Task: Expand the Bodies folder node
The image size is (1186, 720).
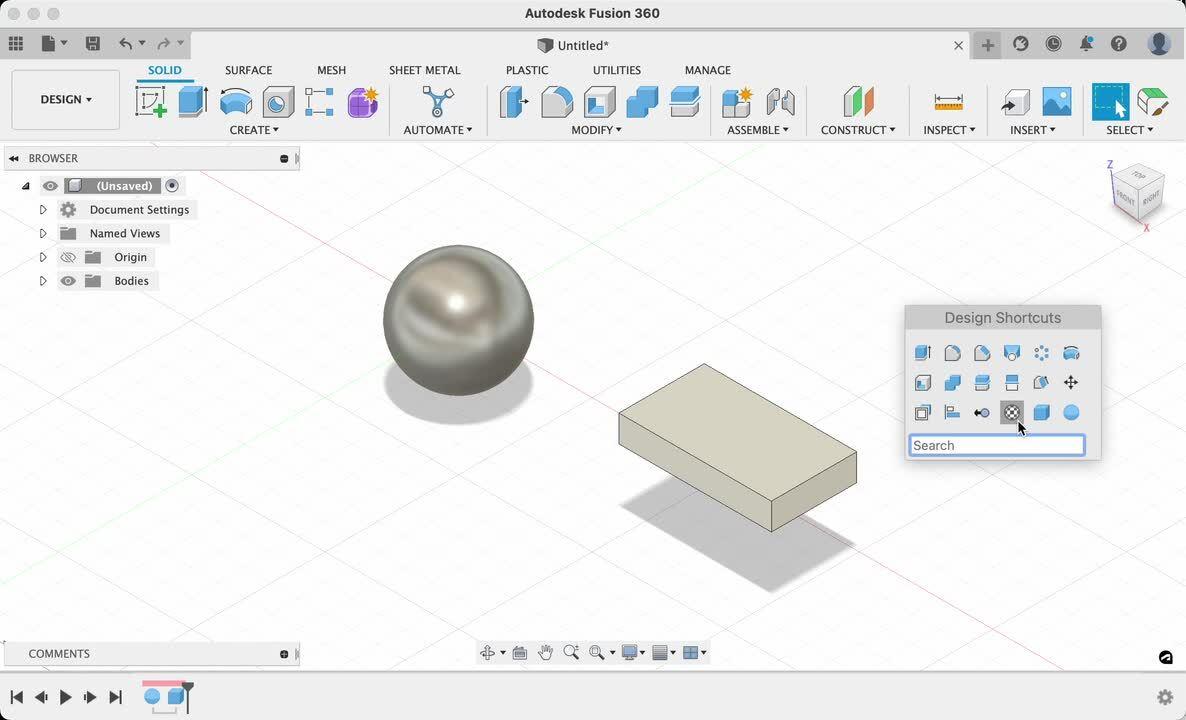Action: click(x=43, y=281)
